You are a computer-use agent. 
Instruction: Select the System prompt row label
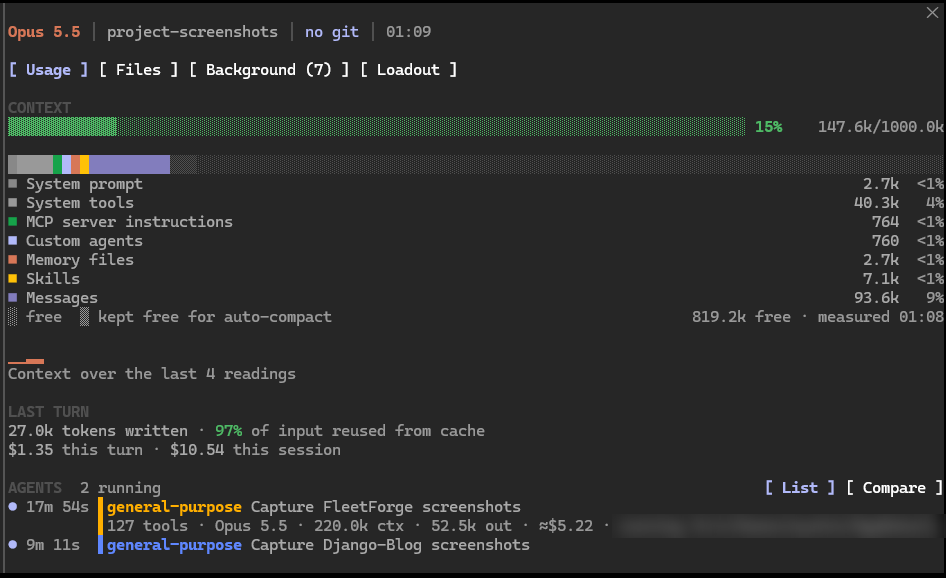(84, 184)
